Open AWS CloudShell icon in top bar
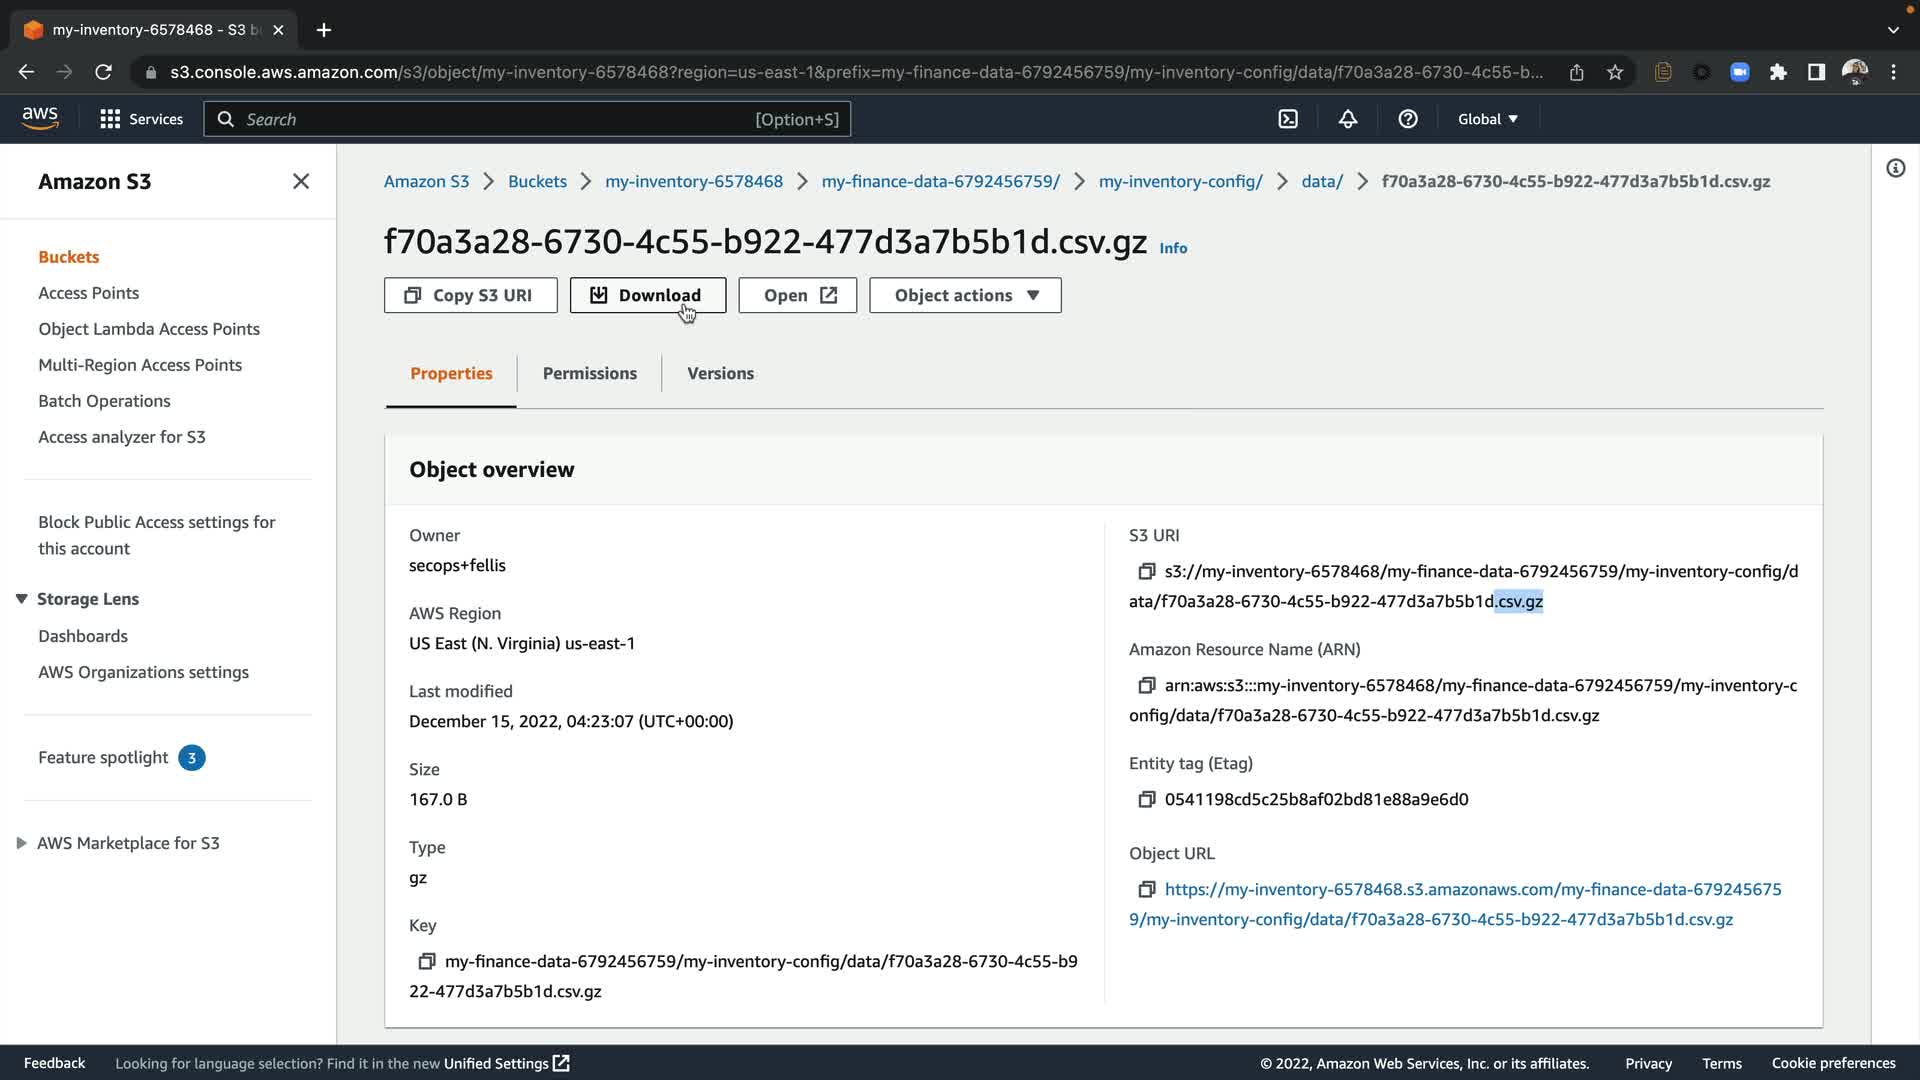The height and width of the screenshot is (1080, 1920). coord(1288,119)
